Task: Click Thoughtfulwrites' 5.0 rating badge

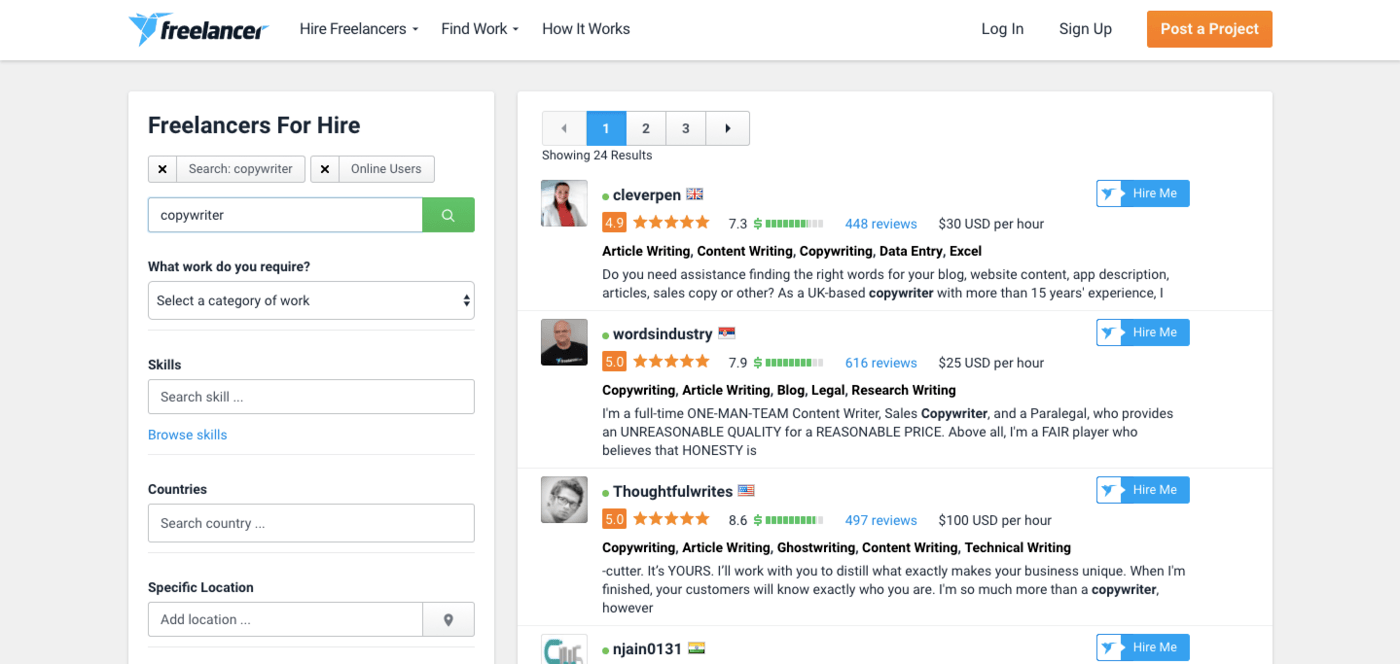Action: click(614, 519)
